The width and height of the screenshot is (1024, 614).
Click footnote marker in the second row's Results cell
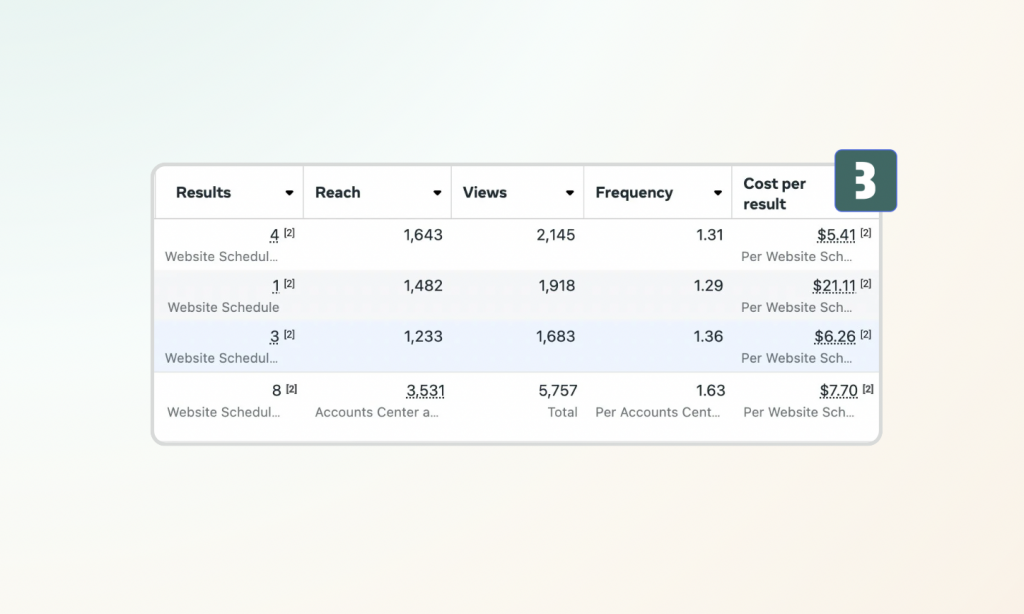pos(289,284)
